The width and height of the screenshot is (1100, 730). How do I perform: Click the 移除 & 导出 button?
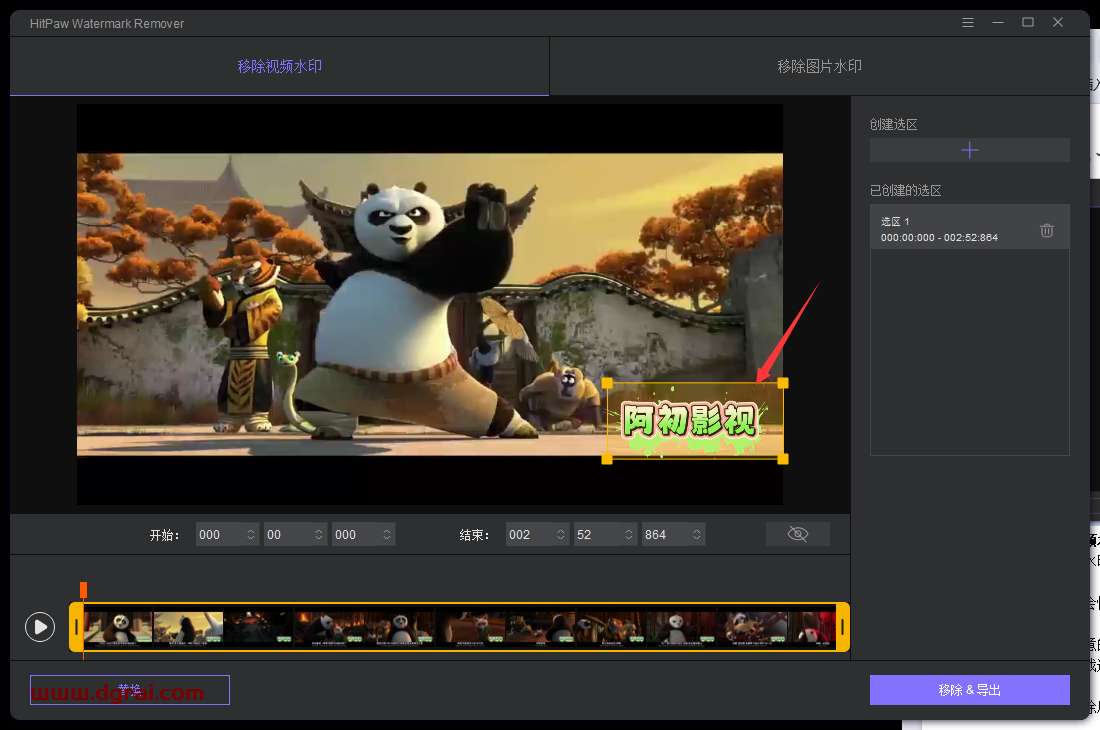(x=970, y=690)
